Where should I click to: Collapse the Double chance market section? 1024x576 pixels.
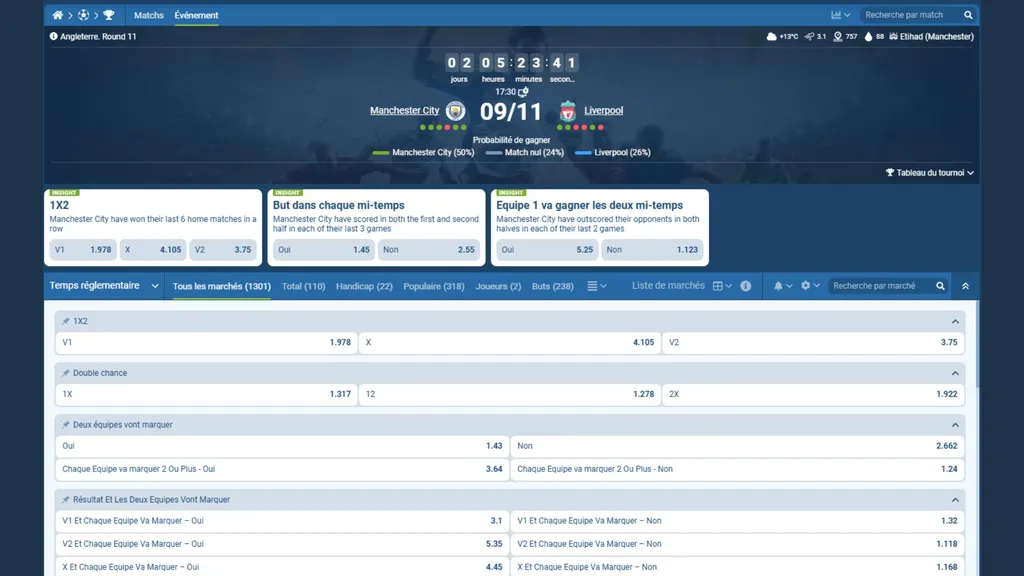point(954,373)
